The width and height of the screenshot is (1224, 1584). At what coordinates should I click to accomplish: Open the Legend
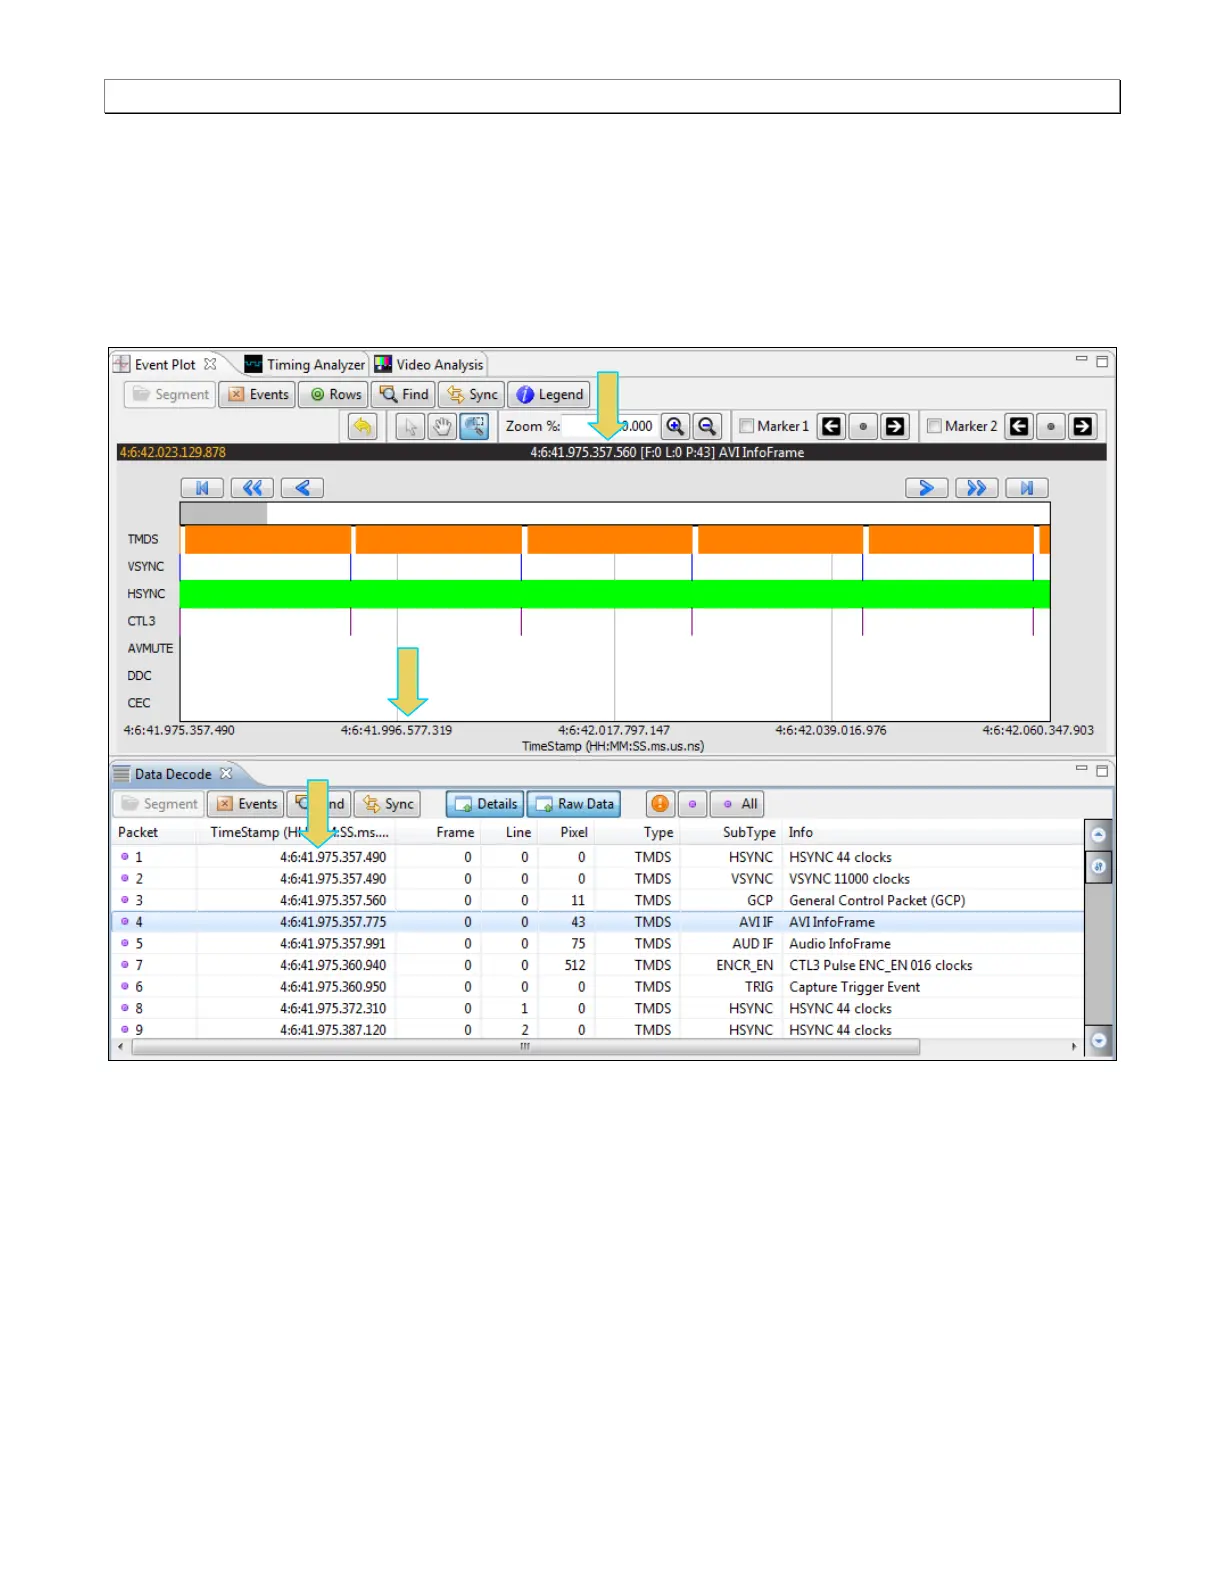click(x=549, y=395)
